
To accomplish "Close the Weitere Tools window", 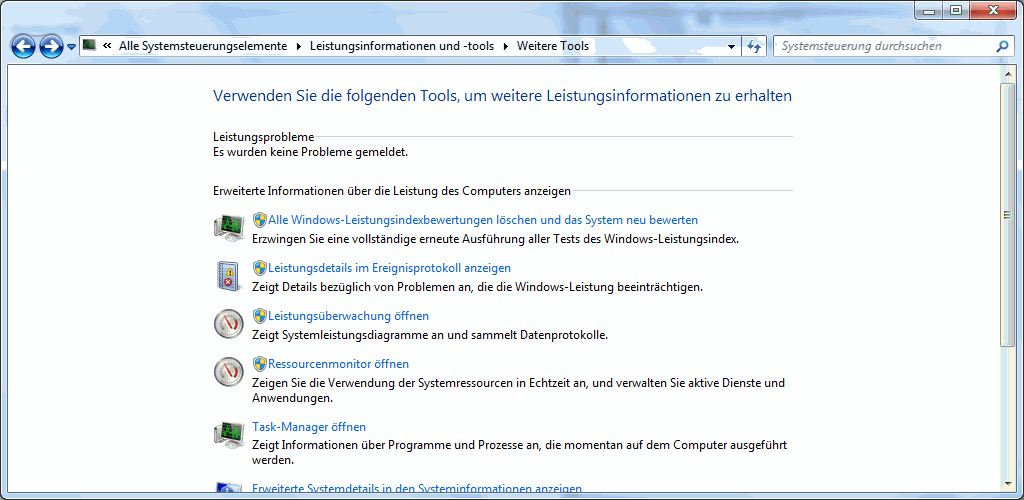I will click(993, 11).
